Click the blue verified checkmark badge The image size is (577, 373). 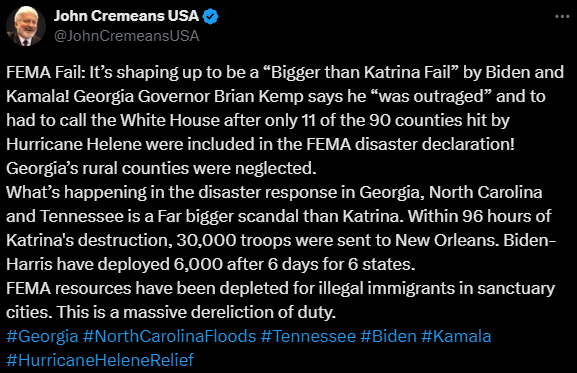[210, 17]
